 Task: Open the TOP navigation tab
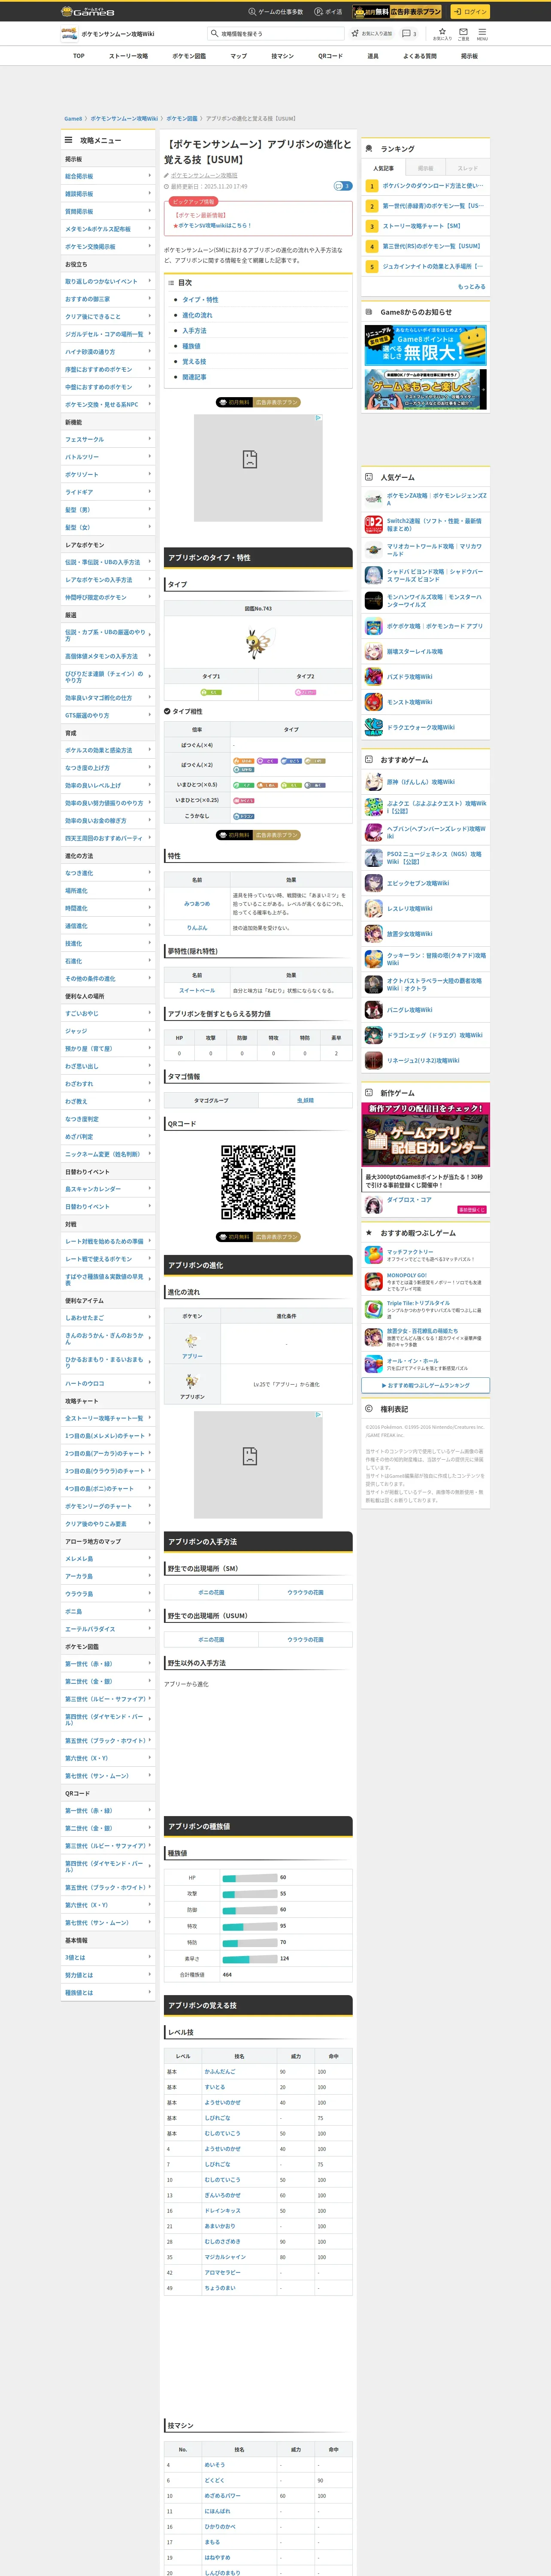coord(79,56)
